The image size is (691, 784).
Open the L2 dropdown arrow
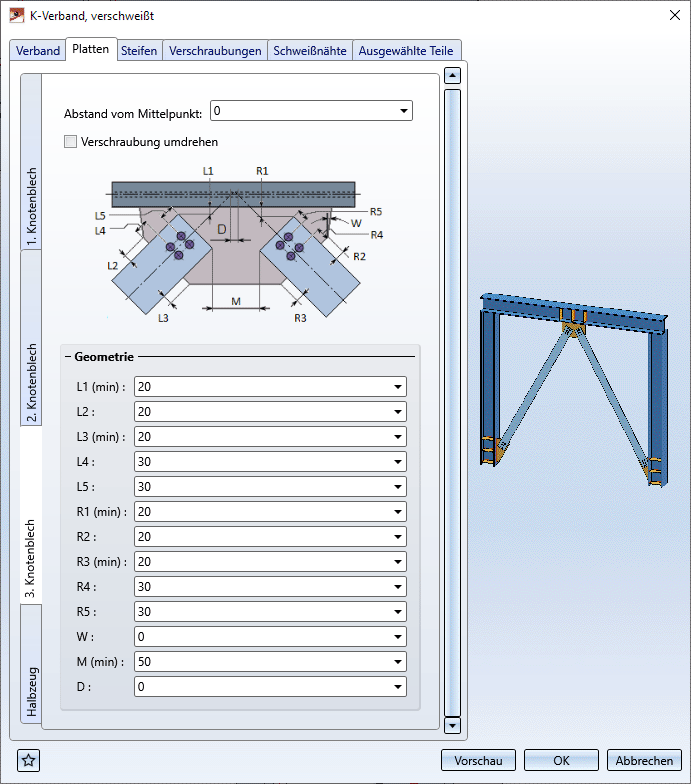click(x=398, y=412)
